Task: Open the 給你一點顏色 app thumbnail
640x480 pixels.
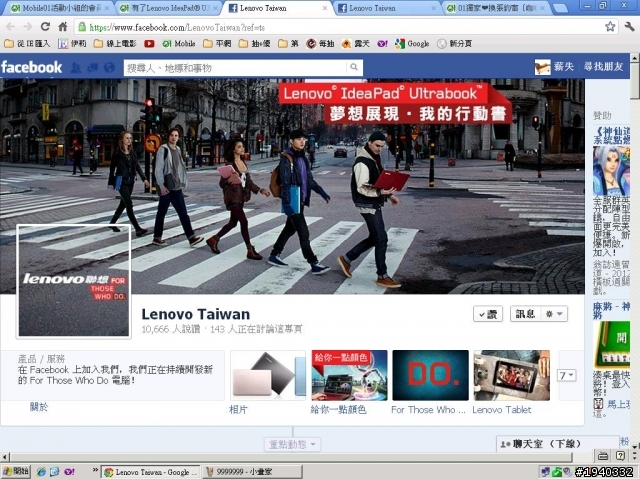Action: (349, 375)
